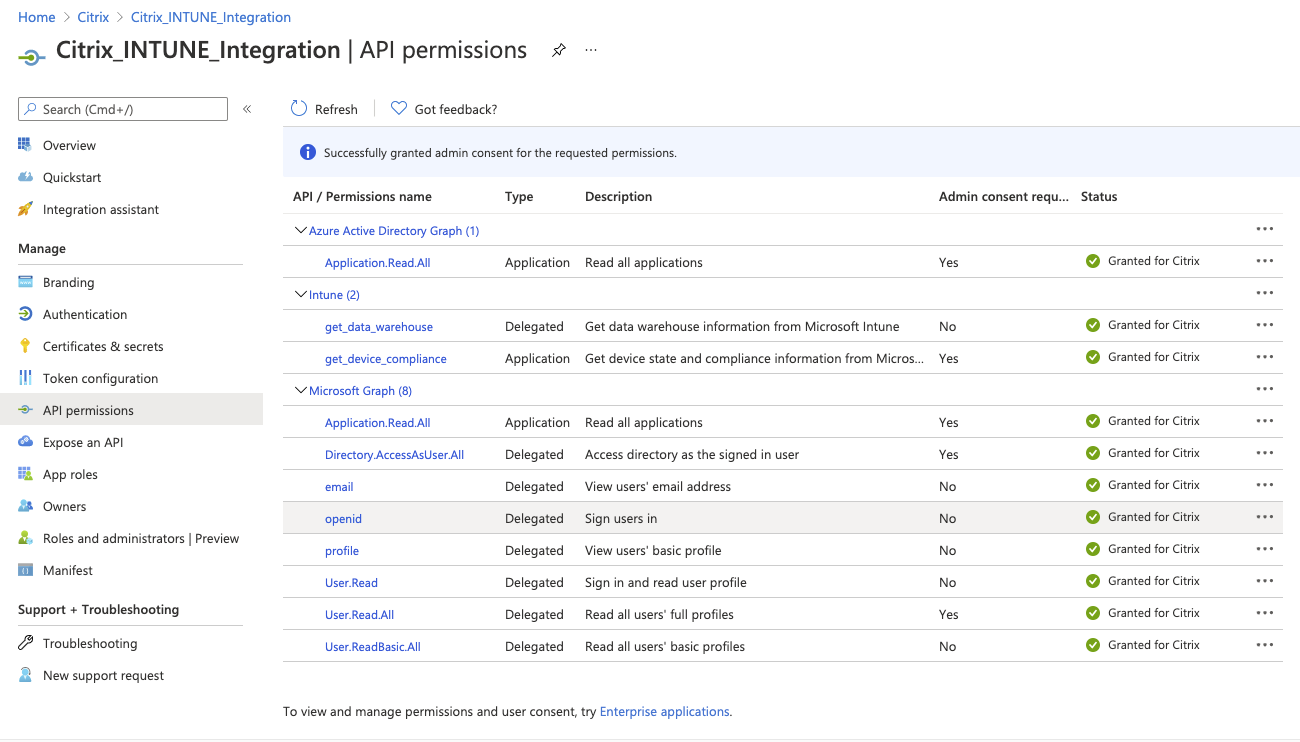Screen dimensions: 1300x742
Task: Click green granted checkmark in openid row
Action: pos(1093,517)
